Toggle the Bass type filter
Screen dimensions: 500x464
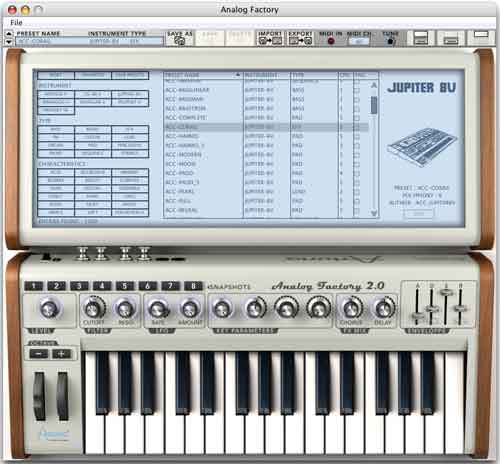click(56, 129)
